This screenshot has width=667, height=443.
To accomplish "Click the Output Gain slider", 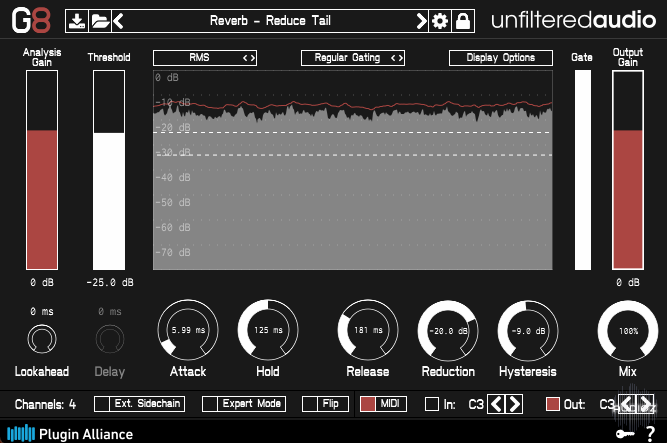I will point(628,170).
